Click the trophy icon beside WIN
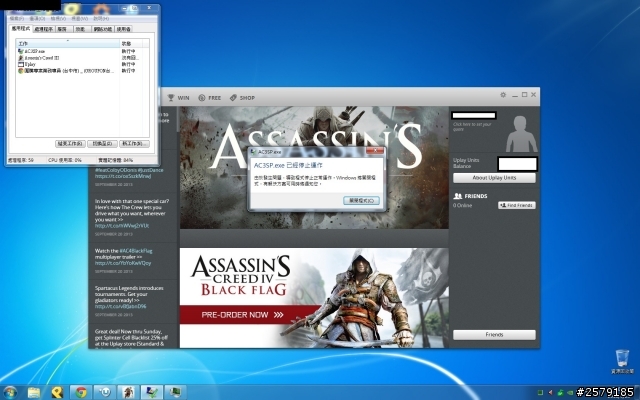This screenshot has height=400, width=640. pyautogui.click(x=171, y=98)
